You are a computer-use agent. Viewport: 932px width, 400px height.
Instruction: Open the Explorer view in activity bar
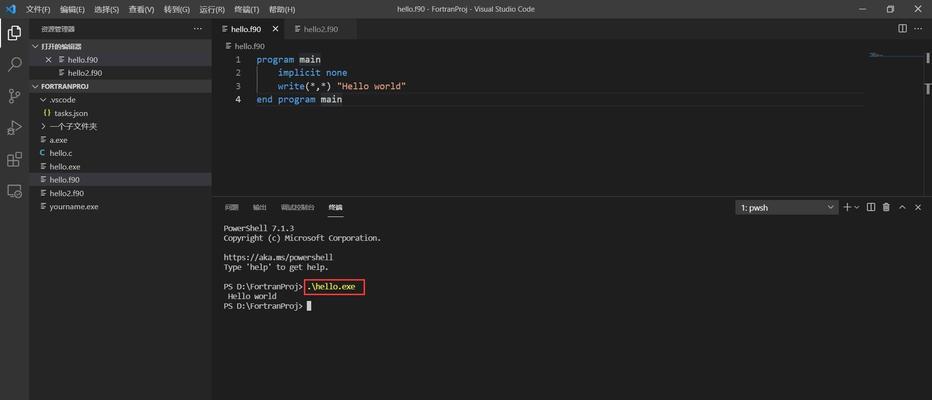coord(14,33)
